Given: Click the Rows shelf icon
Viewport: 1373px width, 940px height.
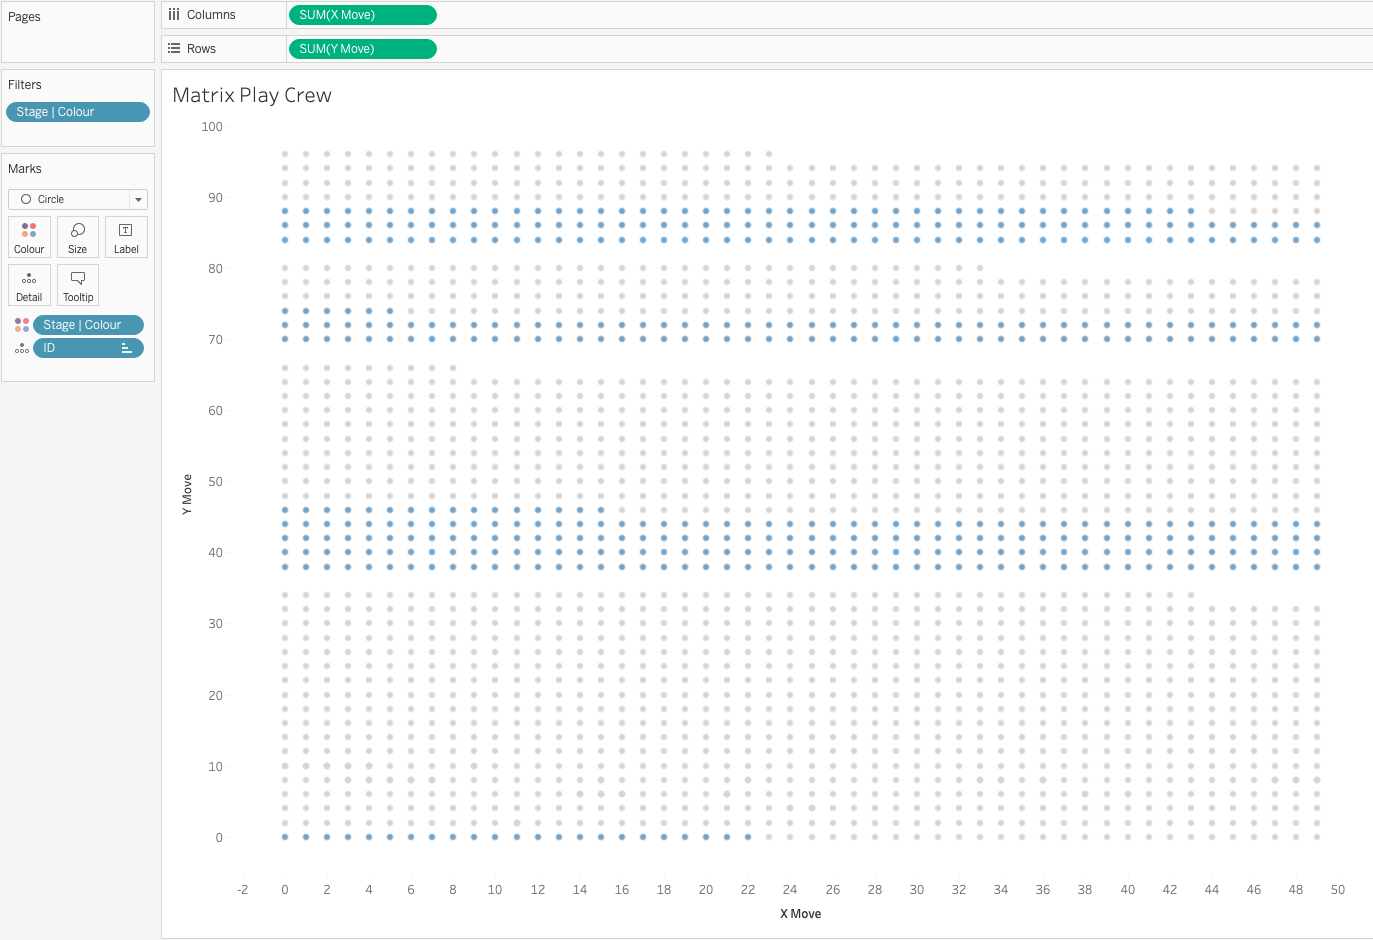Looking at the screenshot, I should pyautogui.click(x=174, y=49).
